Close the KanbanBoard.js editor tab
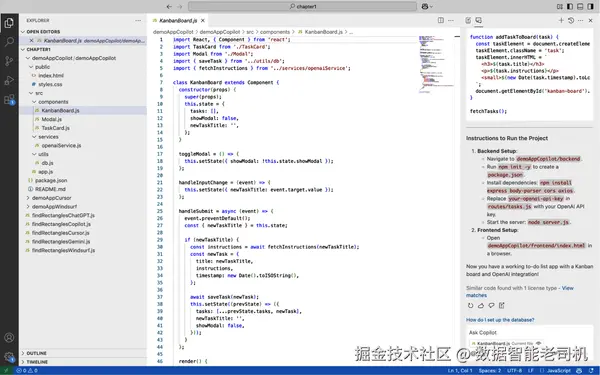 (x=203, y=20)
